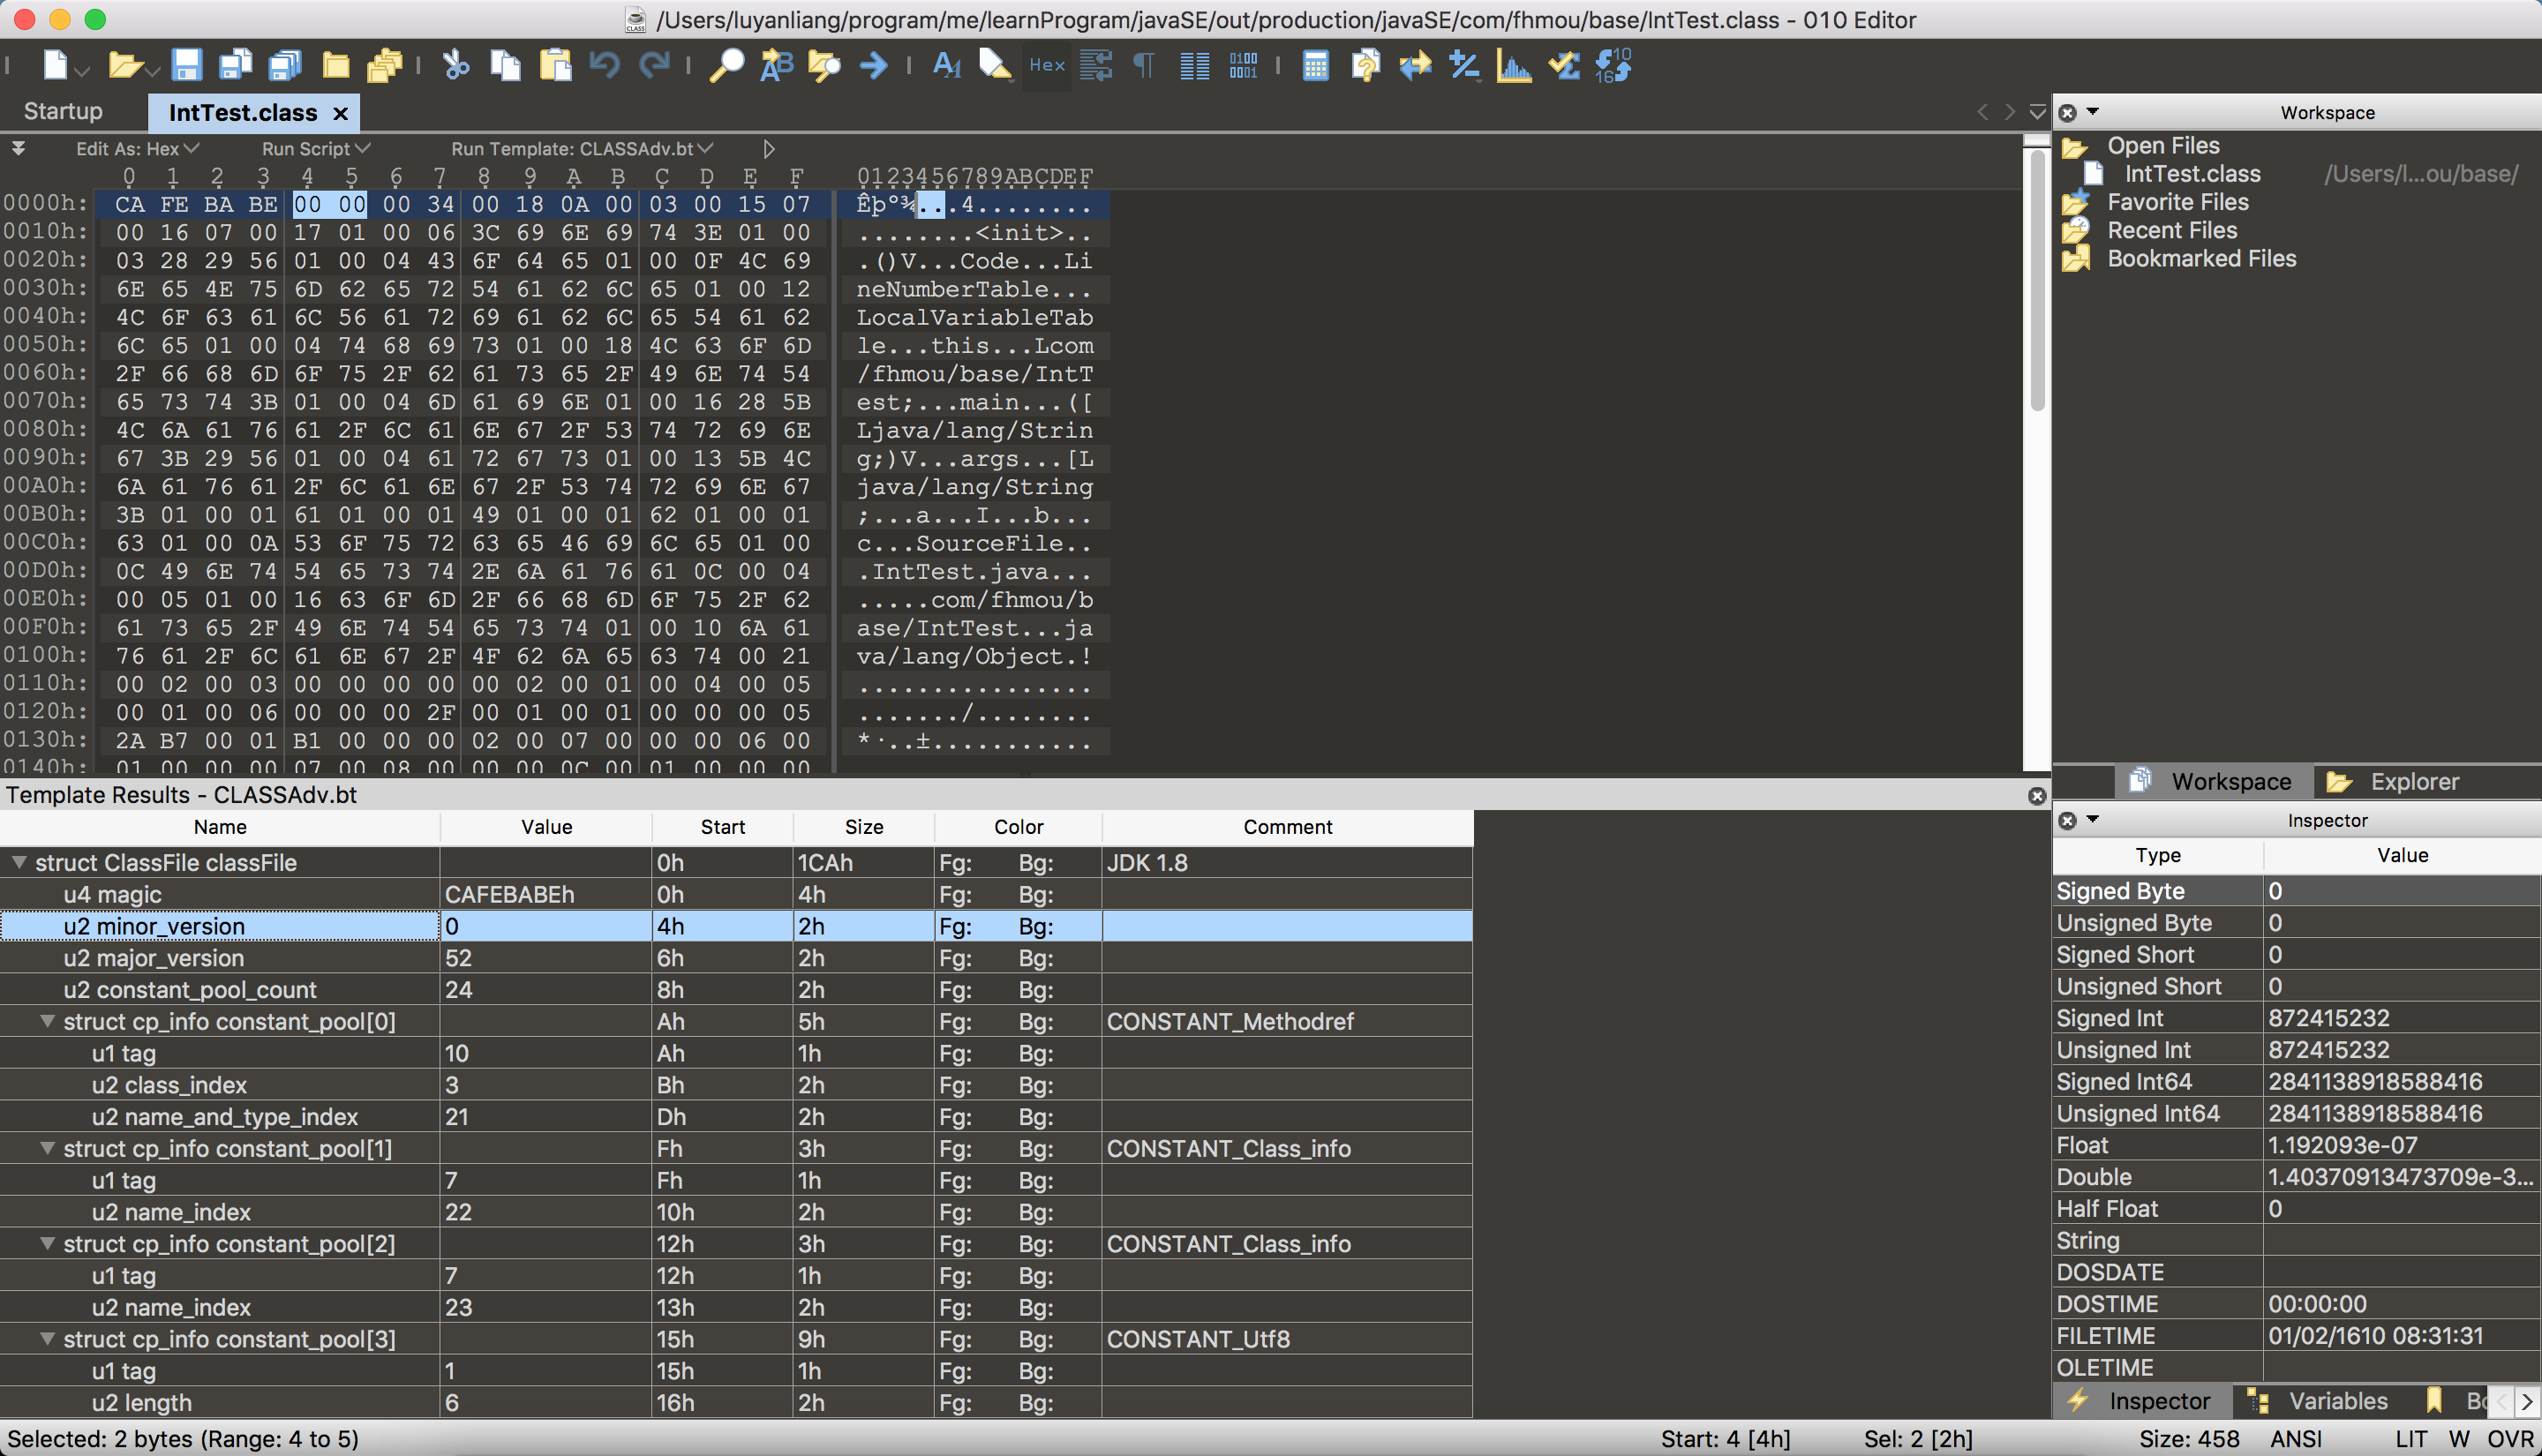Open the file tabs list dropdown arrow

(x=2037, y=112)
